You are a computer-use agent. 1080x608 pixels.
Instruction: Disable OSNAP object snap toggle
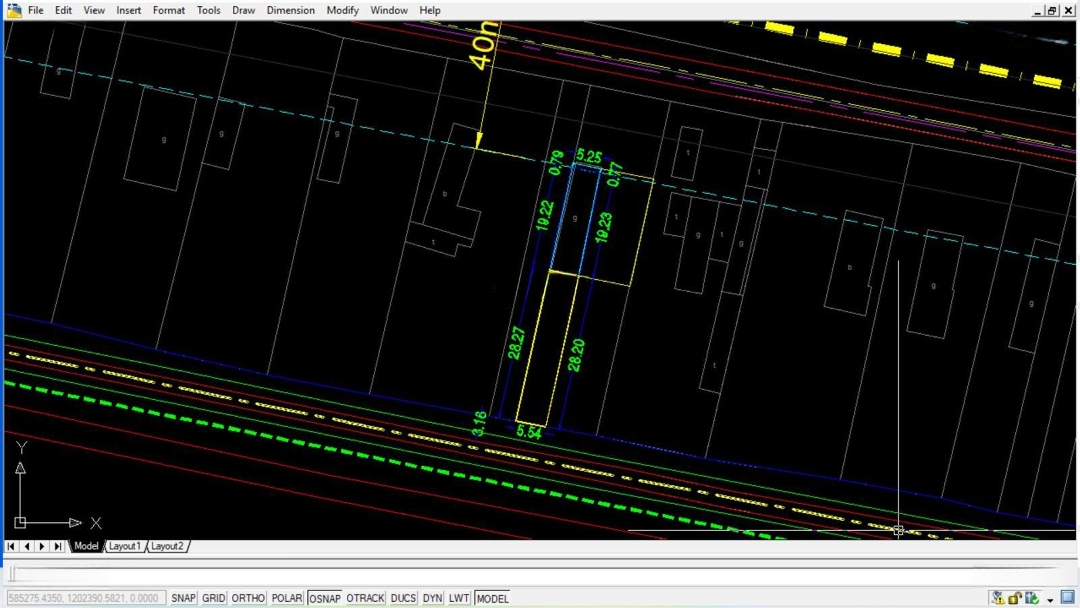pos(324,598)
